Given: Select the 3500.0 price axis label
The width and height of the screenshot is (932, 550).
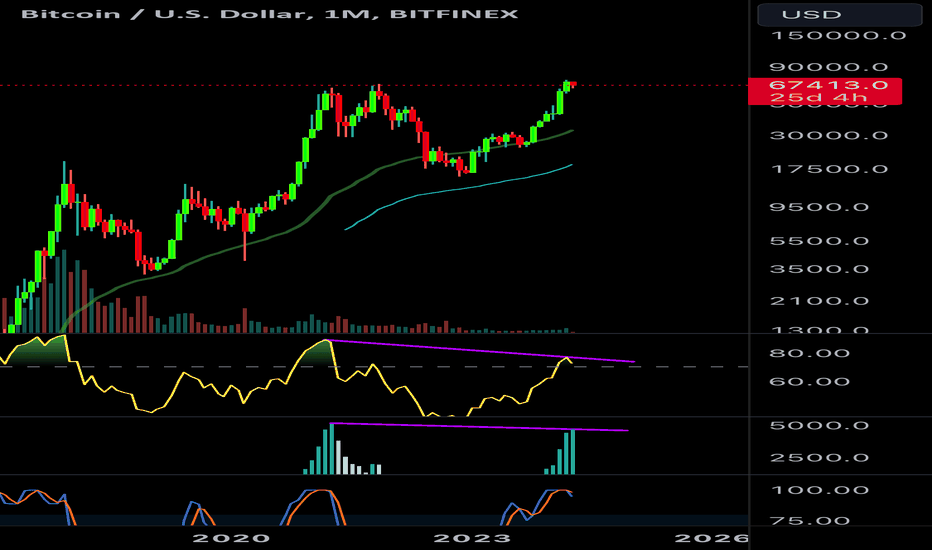Looking at the screenshot, I should pos(819,269).
